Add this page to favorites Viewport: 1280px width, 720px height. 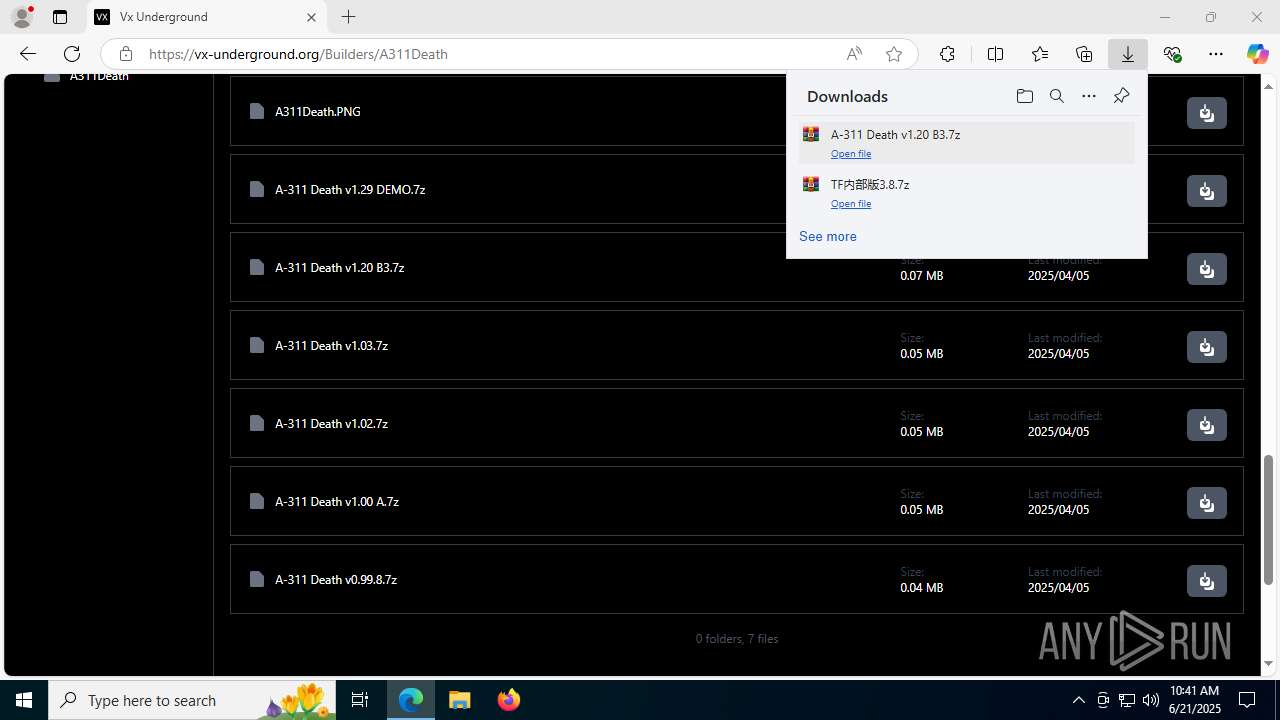[894, 54]
